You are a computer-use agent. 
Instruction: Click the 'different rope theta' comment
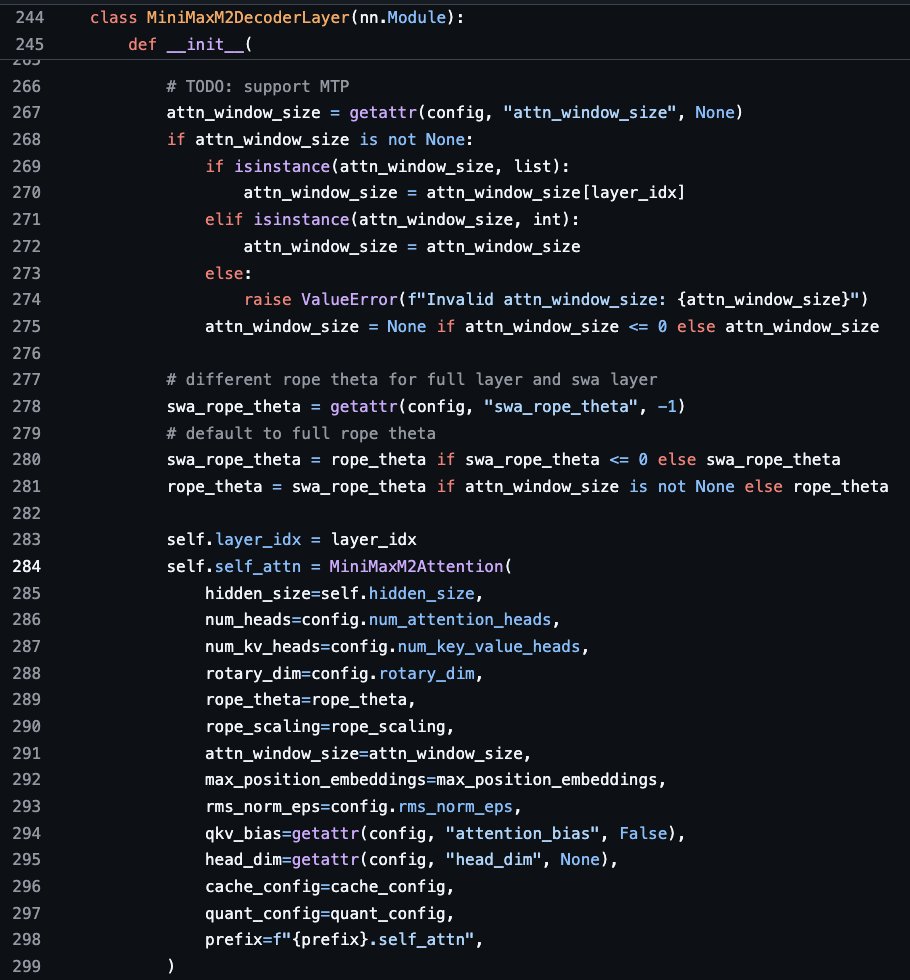(x=412, y=379)
